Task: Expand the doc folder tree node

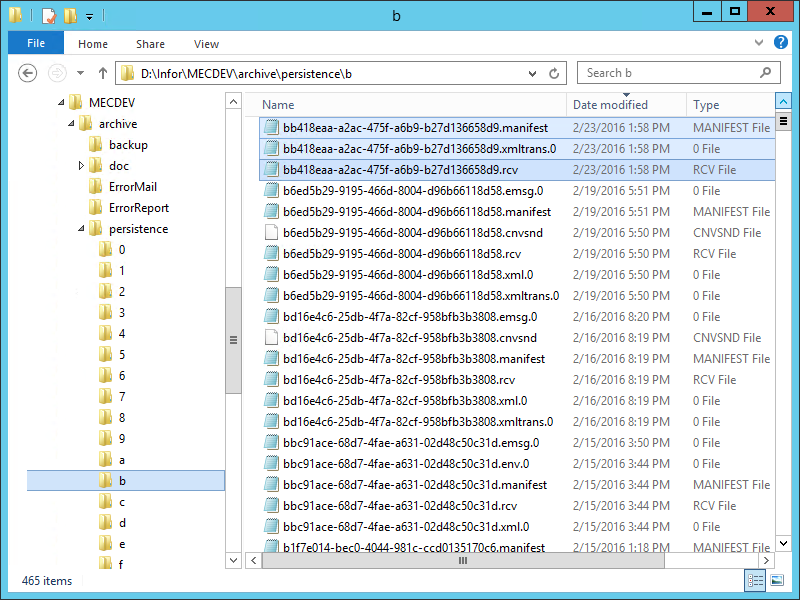Action: [x=81, y=166]
